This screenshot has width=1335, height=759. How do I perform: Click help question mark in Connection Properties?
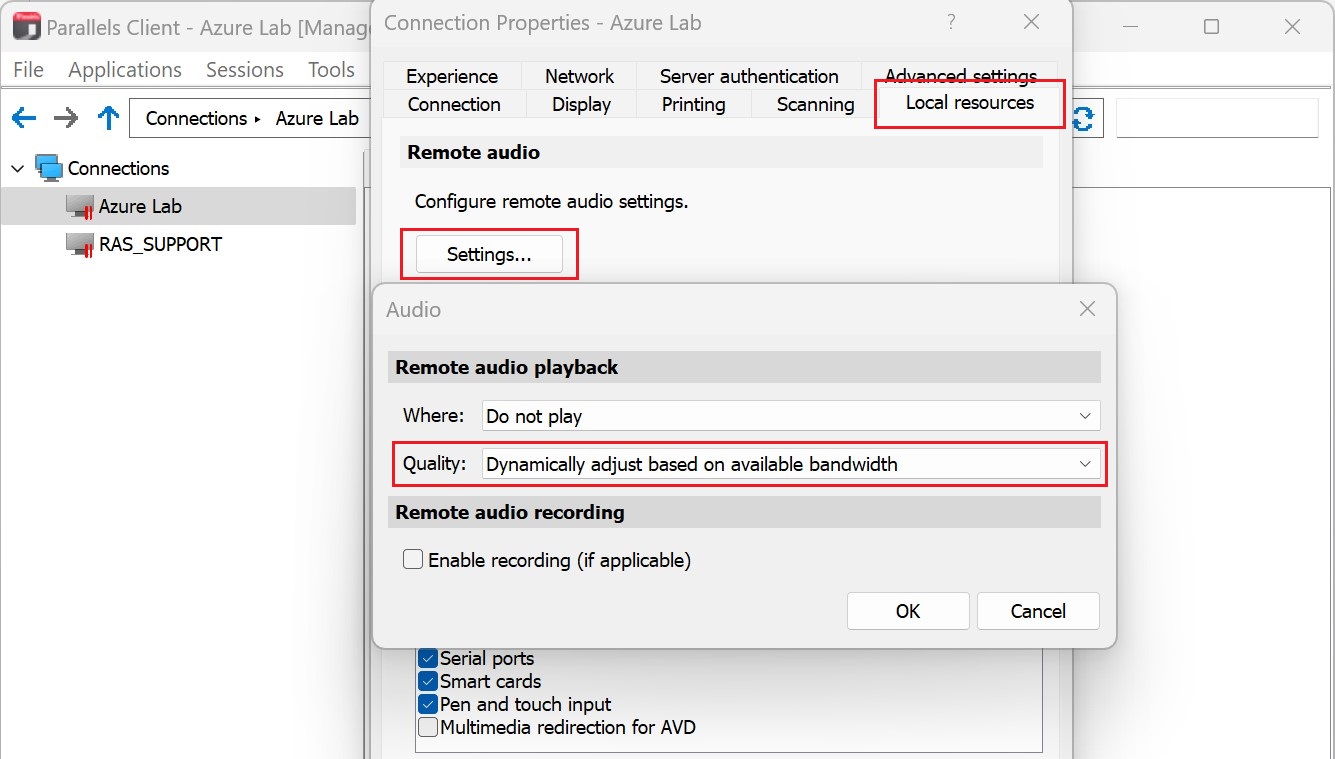(x=951, y=22)
